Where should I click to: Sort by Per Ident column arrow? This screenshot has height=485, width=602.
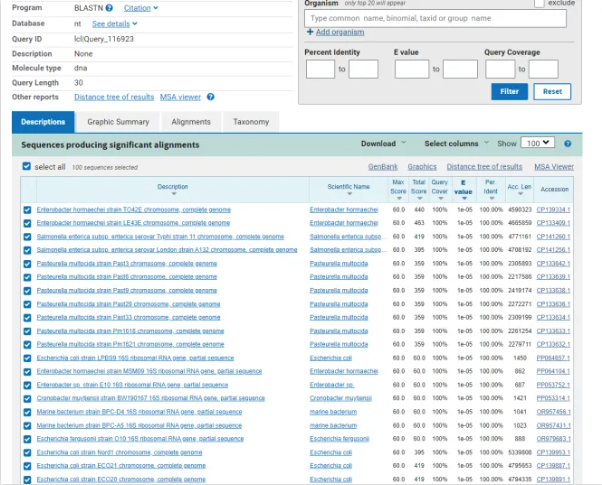pyautogui.click(x=491, y=199)
